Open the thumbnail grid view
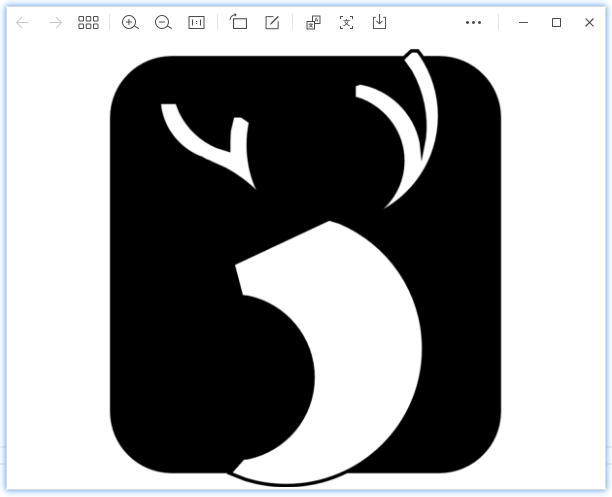This screenshot has height=497, width=612. coord(88,23)
